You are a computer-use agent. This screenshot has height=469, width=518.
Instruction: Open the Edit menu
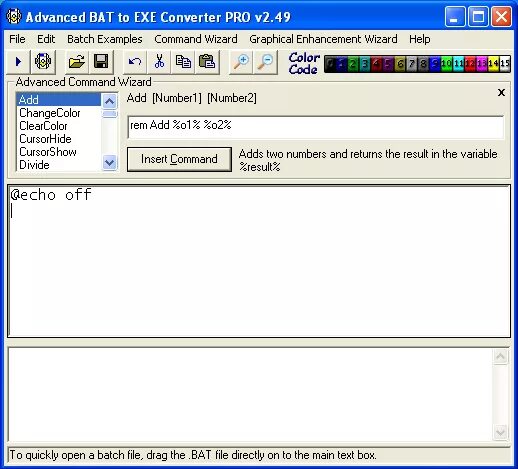(x=46, y=39)
